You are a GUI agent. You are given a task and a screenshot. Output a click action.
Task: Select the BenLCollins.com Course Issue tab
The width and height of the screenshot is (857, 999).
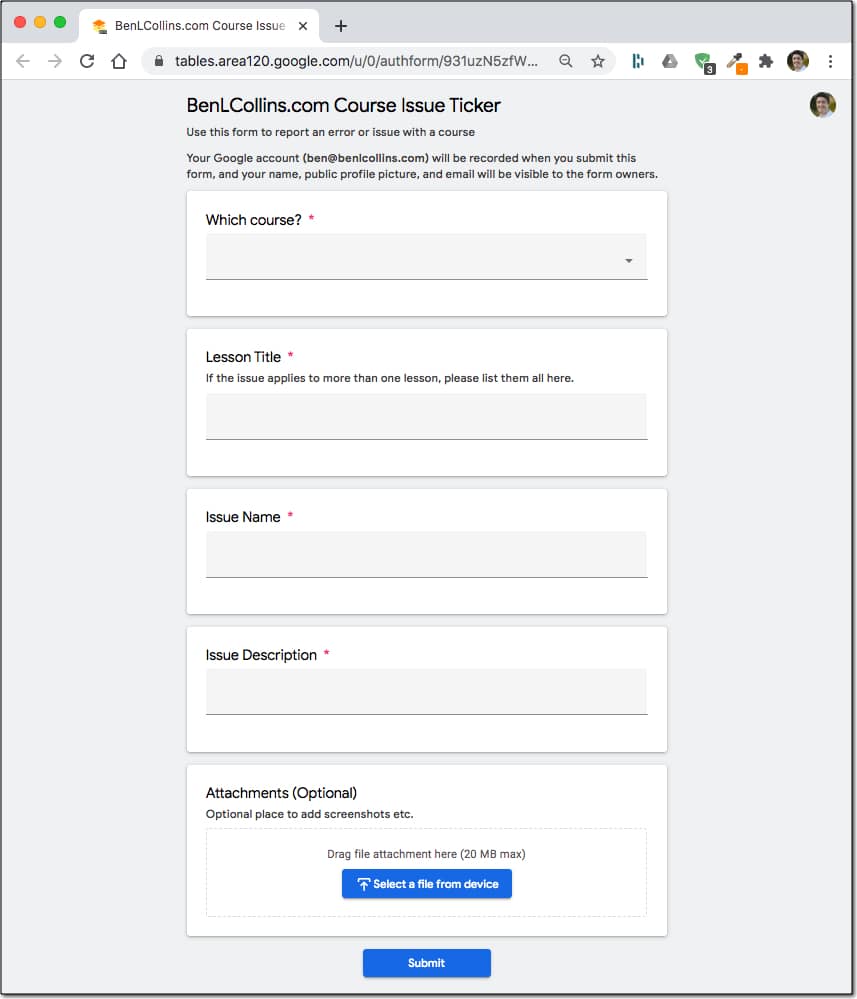[x=199, y=25]
